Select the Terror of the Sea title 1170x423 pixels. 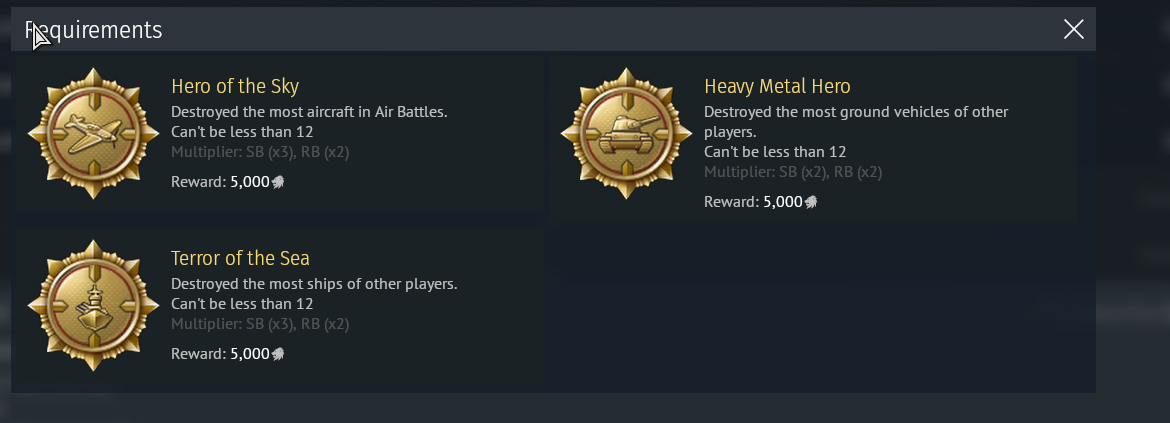coord(240,258)
